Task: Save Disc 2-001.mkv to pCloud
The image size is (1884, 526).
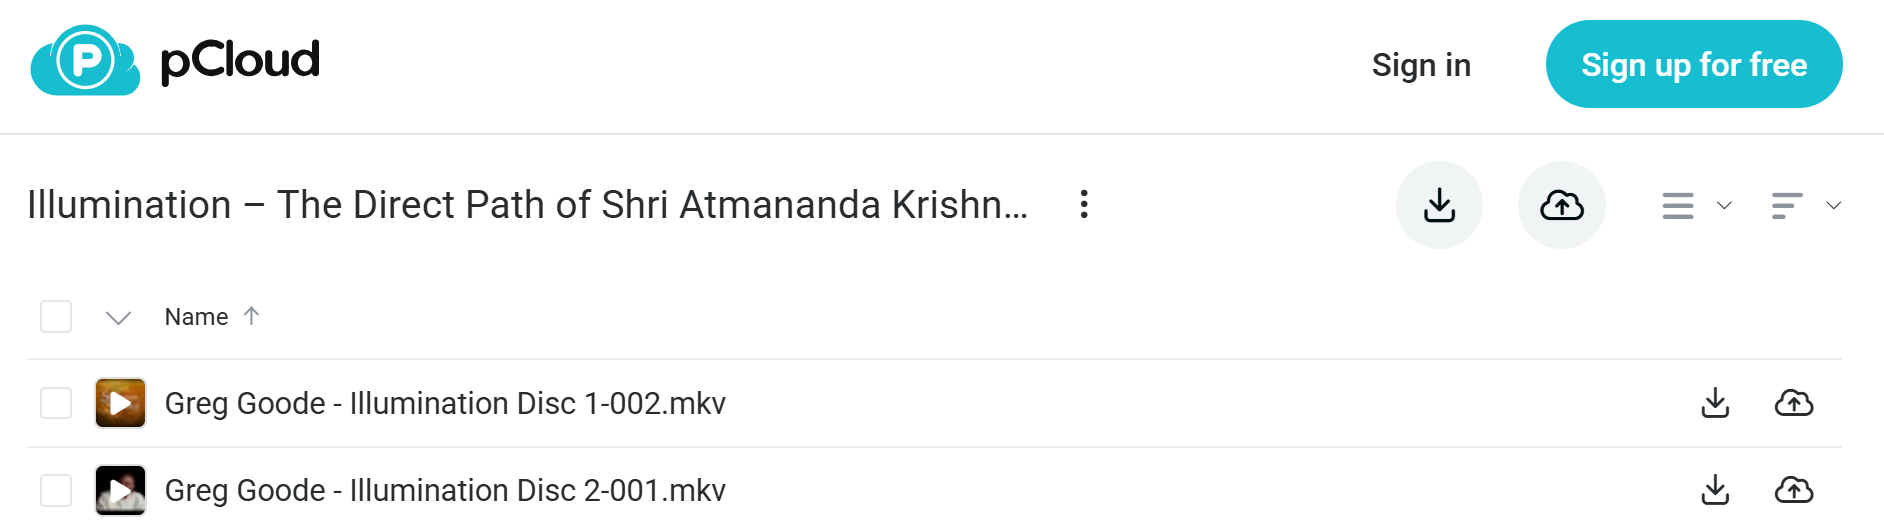Action: 1794,490
